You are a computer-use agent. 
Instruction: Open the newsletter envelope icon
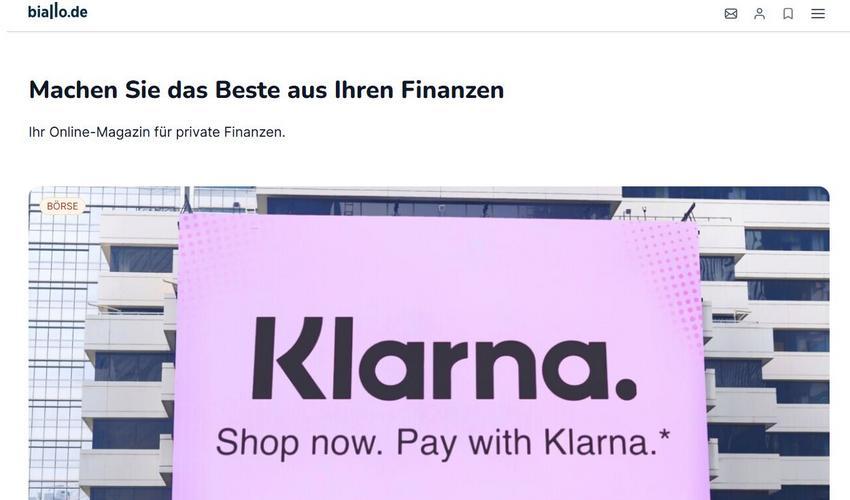pos(731,14)
